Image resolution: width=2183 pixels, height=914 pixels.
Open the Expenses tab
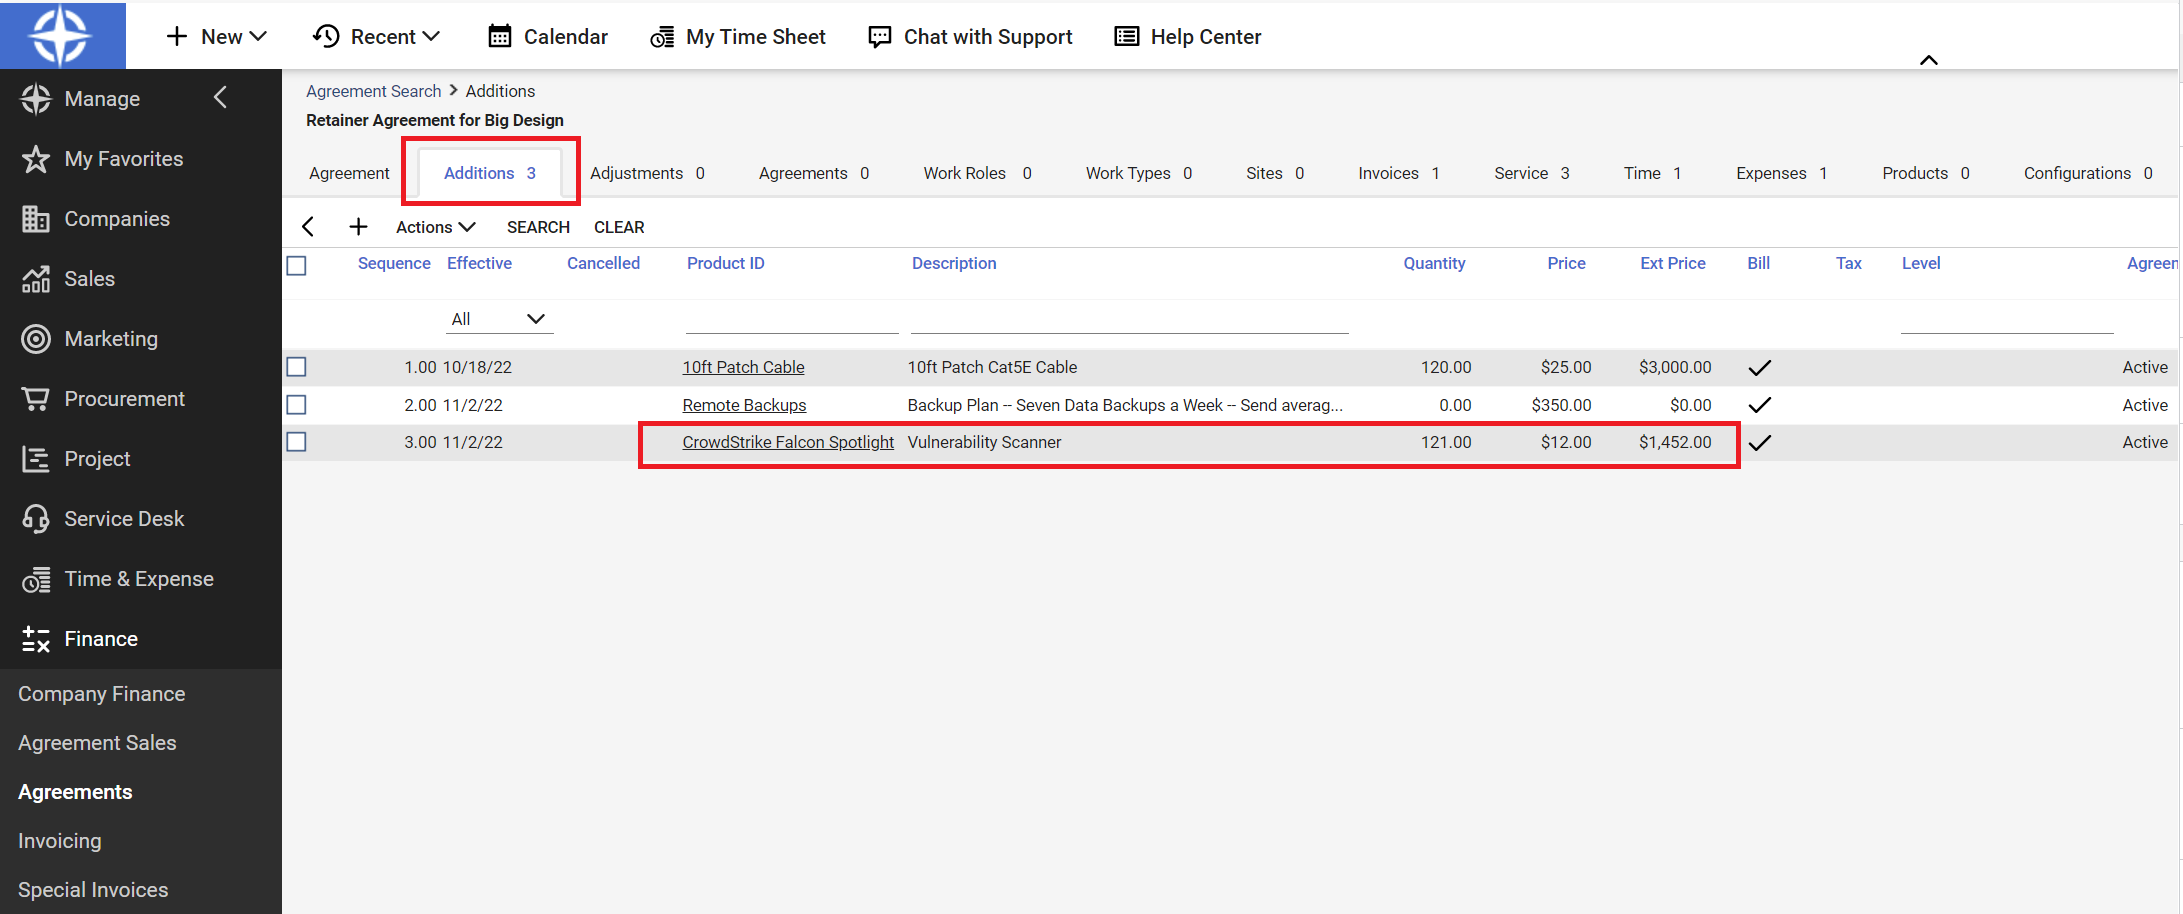coord(1782,173)
